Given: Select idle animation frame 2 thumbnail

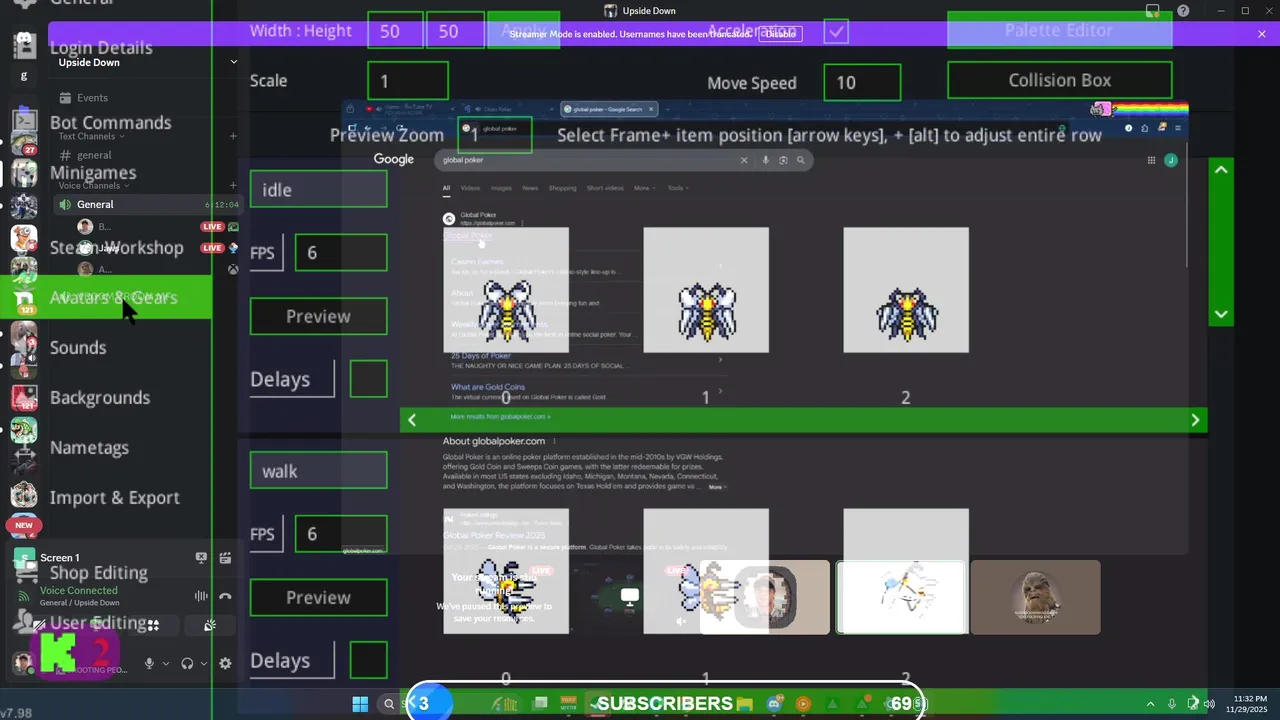Looking at the screenshot, I should [x=906, y=290].
